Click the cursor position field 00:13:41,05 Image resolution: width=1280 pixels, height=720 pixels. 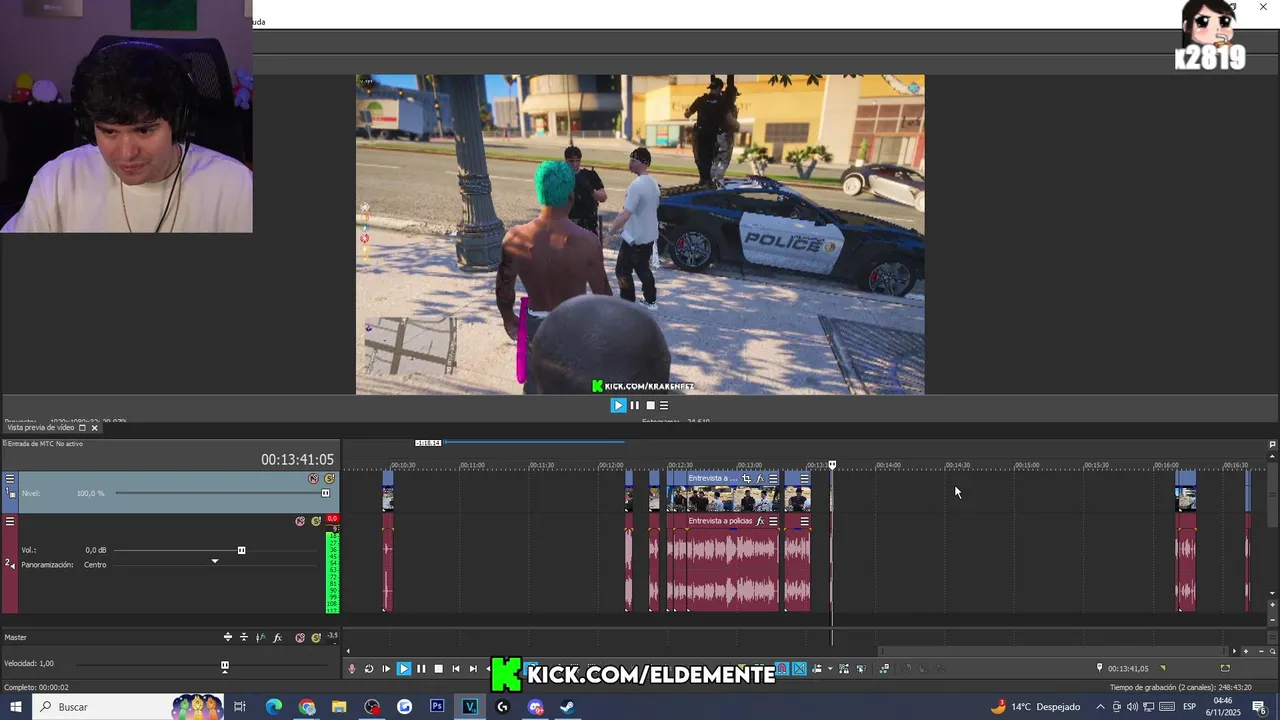tap(1128, 668)
